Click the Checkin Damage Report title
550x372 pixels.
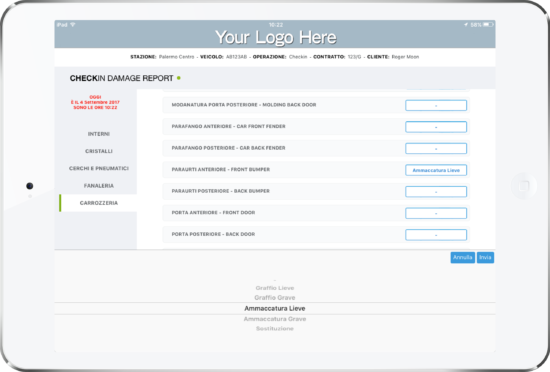(121, 78)
